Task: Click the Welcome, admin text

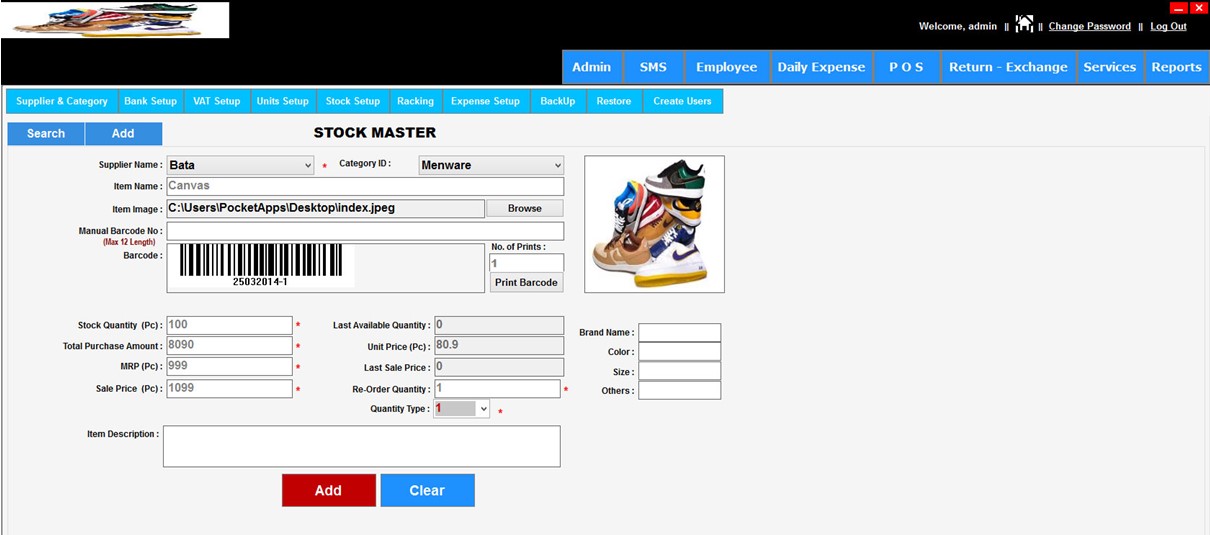Action: (x=958, y=26)
